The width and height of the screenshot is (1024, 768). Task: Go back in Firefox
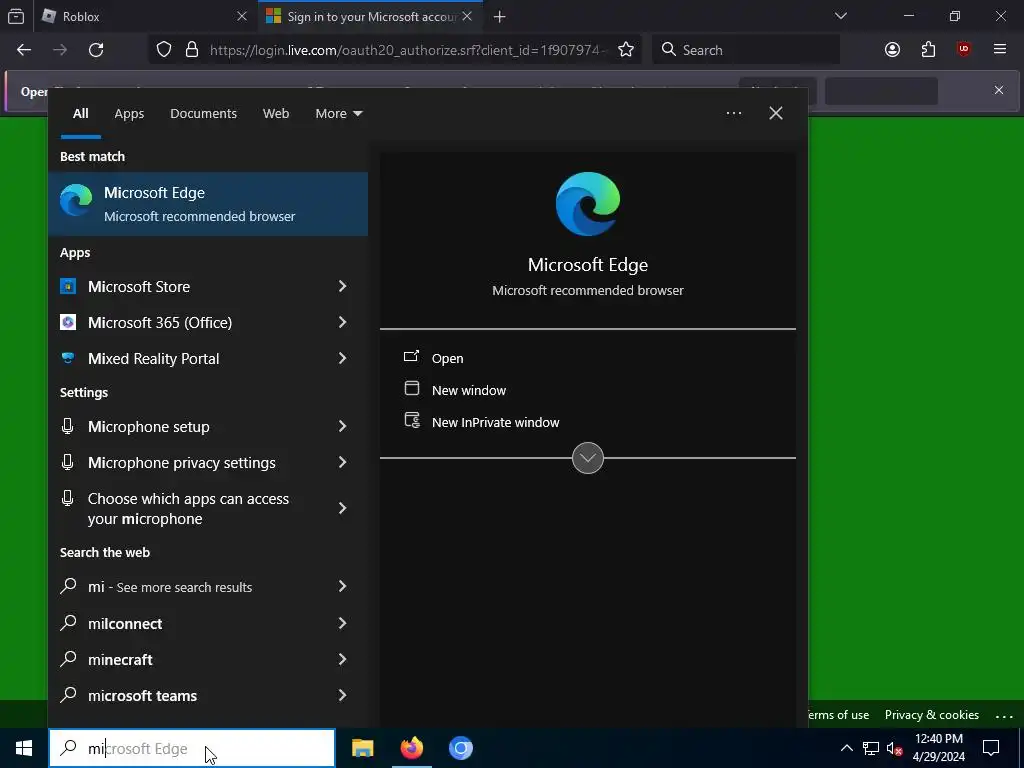pyautogui.click(x=24, y=50)
